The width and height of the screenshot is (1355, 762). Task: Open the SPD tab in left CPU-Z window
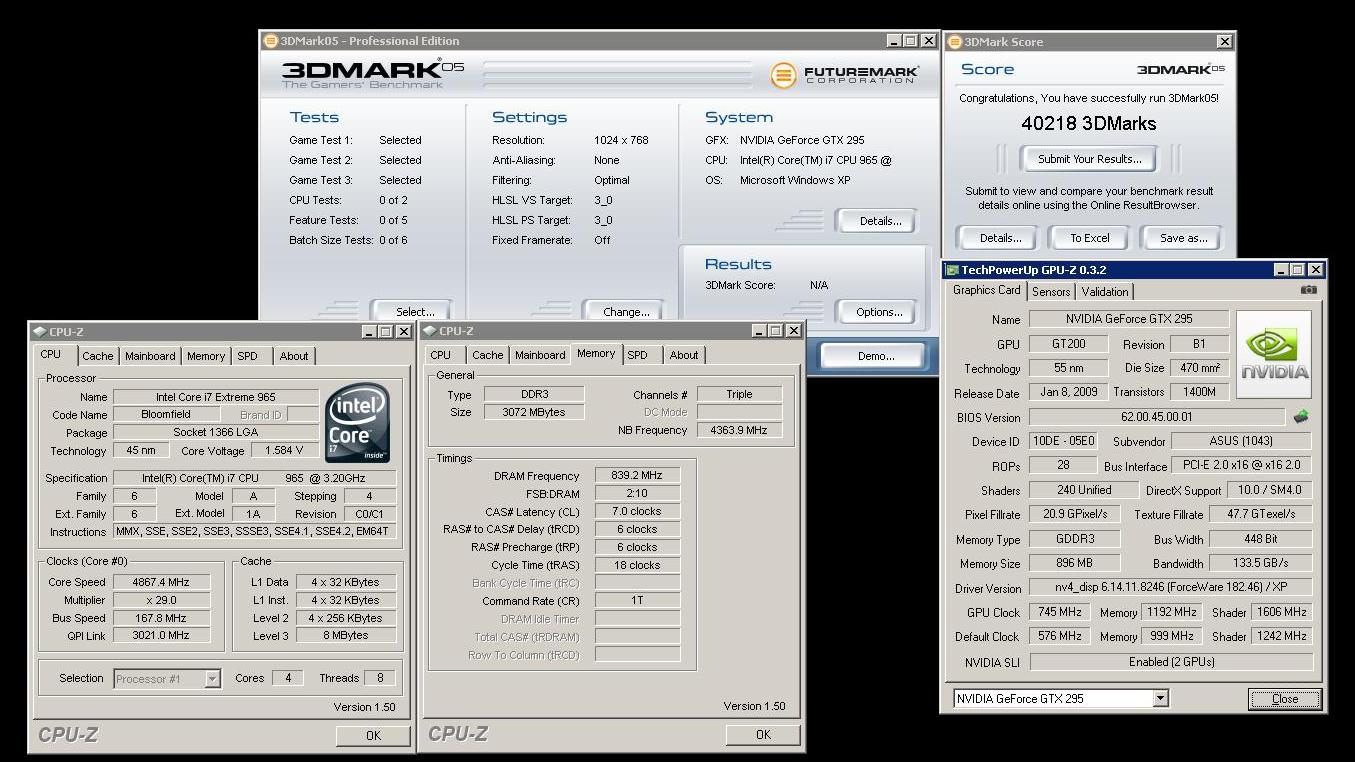pyautogui.click(x=247, y=356)
